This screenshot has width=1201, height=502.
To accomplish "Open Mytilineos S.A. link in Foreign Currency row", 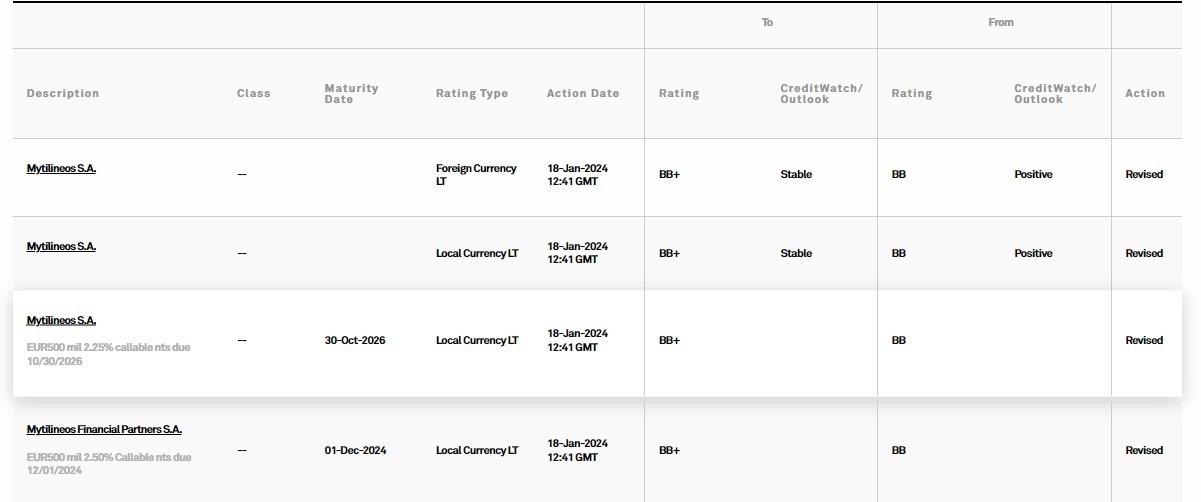I will [x=61, y=168].
